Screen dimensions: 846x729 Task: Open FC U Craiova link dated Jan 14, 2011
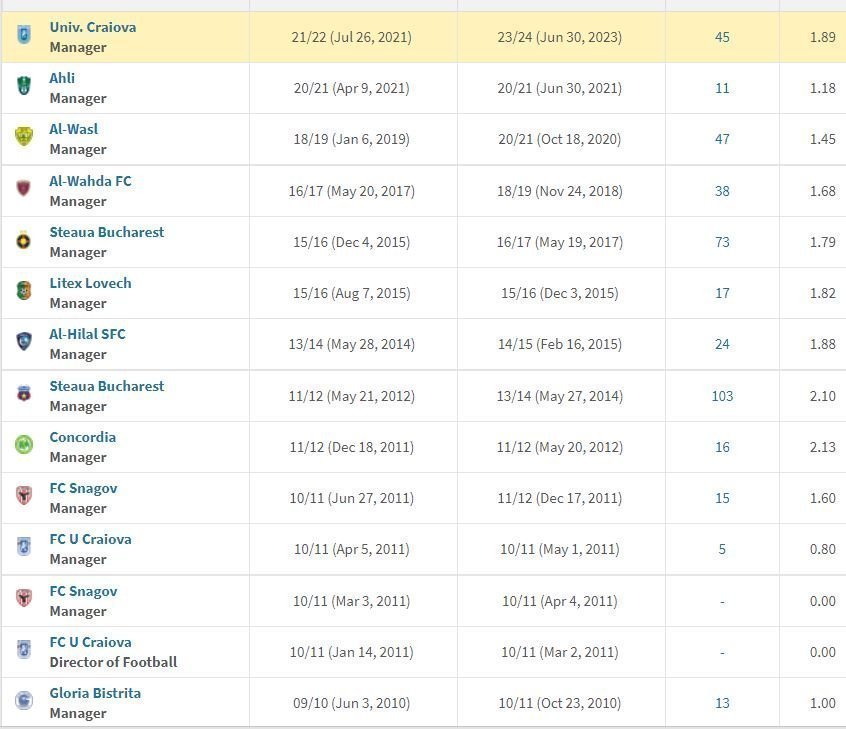point(91,642)
